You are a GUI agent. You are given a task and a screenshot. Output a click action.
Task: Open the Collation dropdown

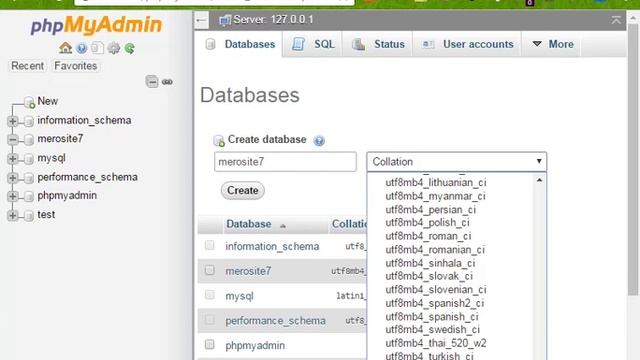pyautogui.click(x=456, y=162)
